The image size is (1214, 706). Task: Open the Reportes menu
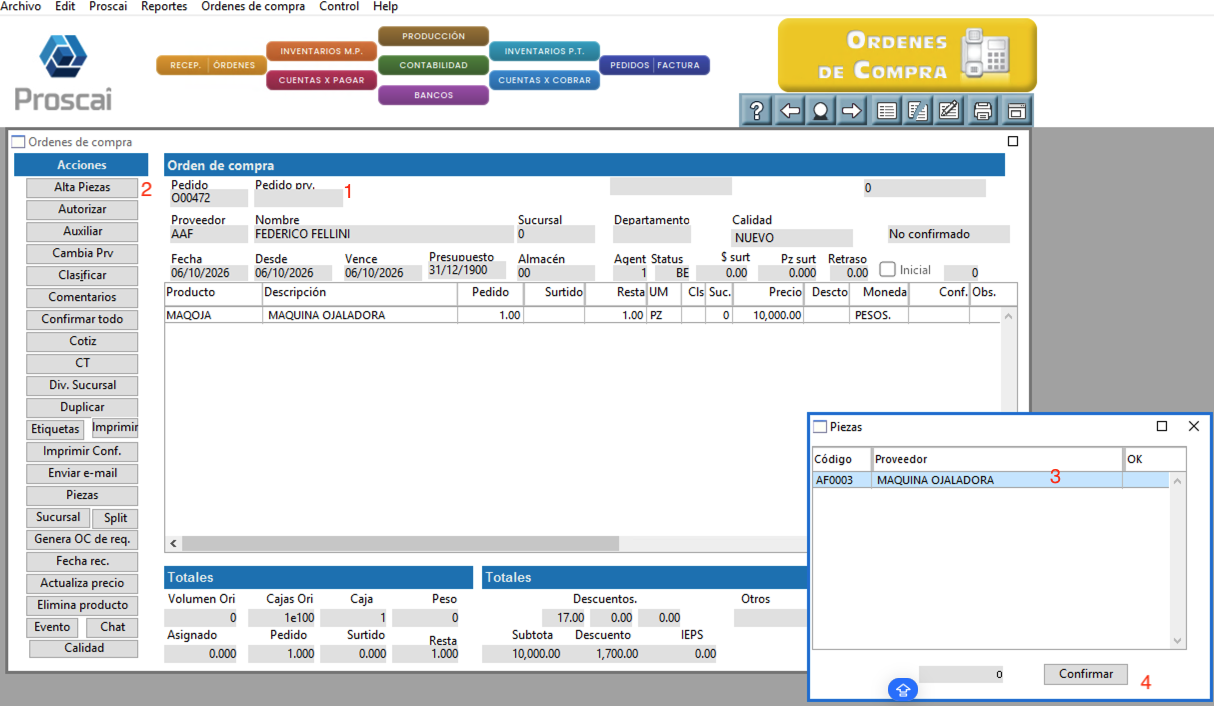(164, 6)
